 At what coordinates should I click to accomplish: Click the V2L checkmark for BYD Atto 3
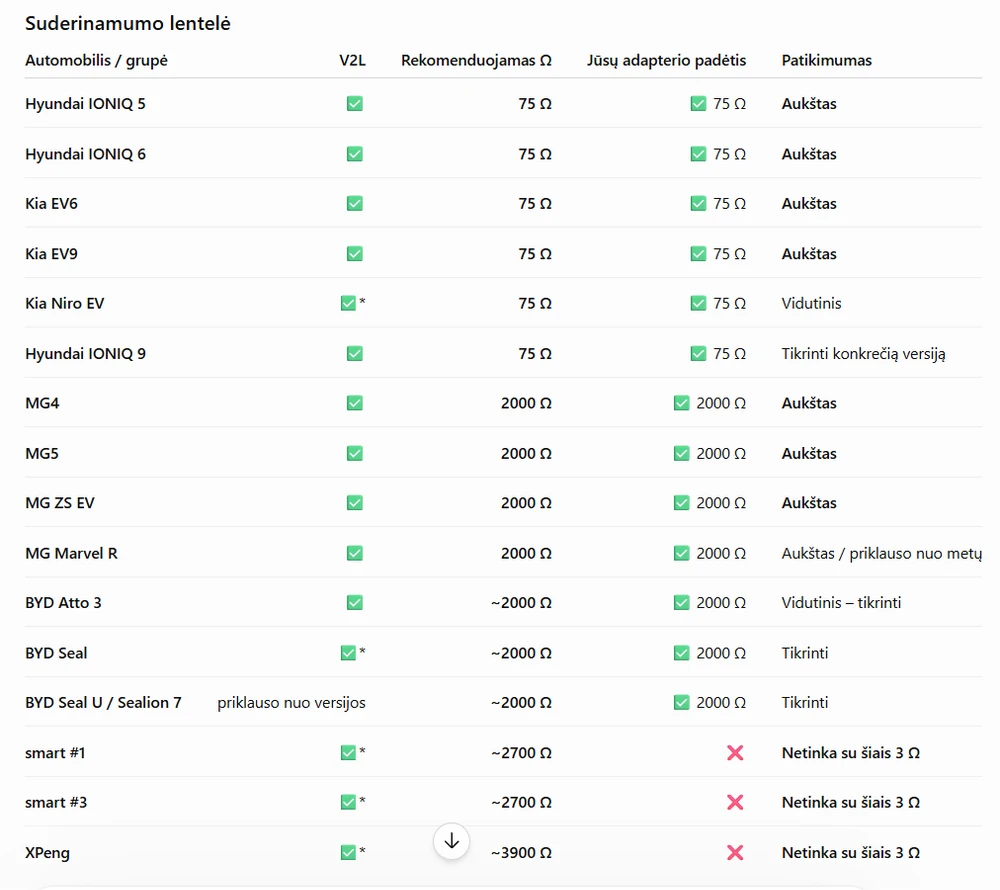(x=355, y=602)
